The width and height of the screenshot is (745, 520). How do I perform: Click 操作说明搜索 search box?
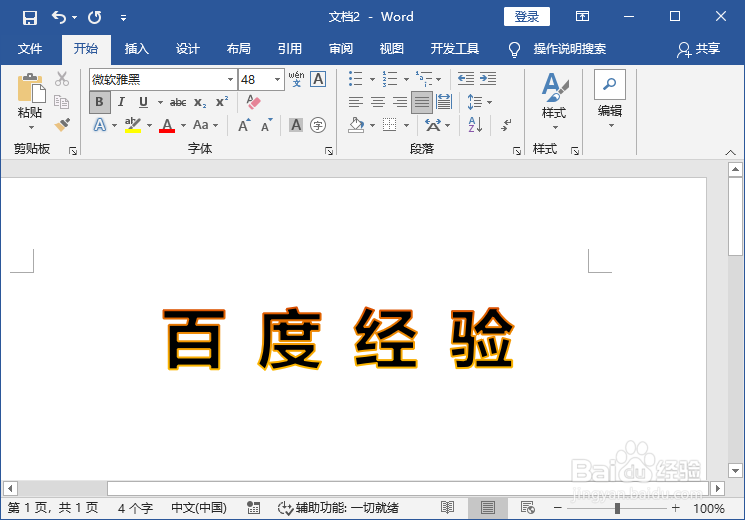pos(570,49)
